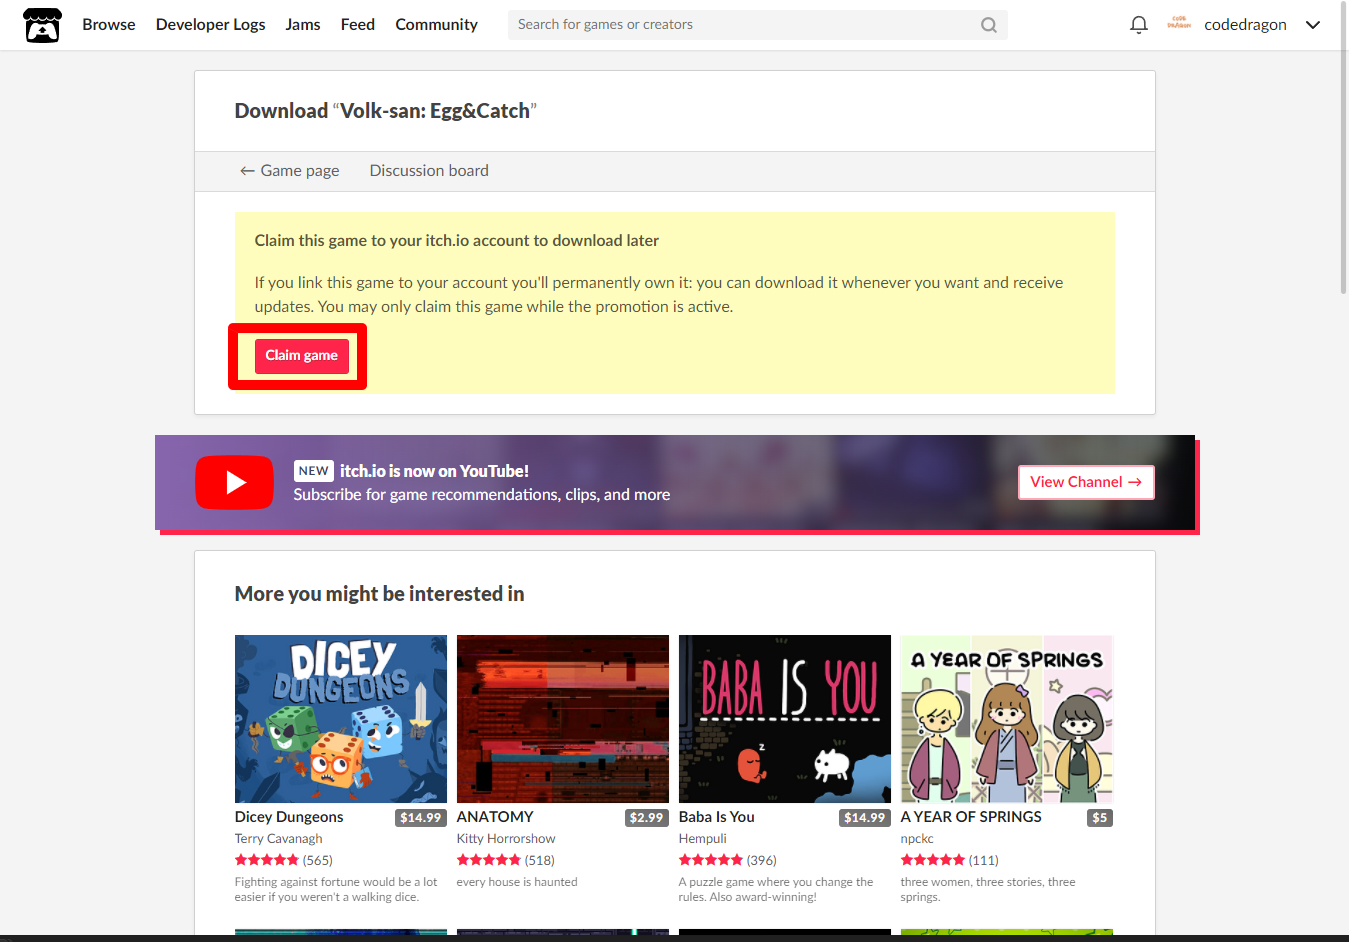Click the 'itch.io is now on YouTube!' headline

434,471
